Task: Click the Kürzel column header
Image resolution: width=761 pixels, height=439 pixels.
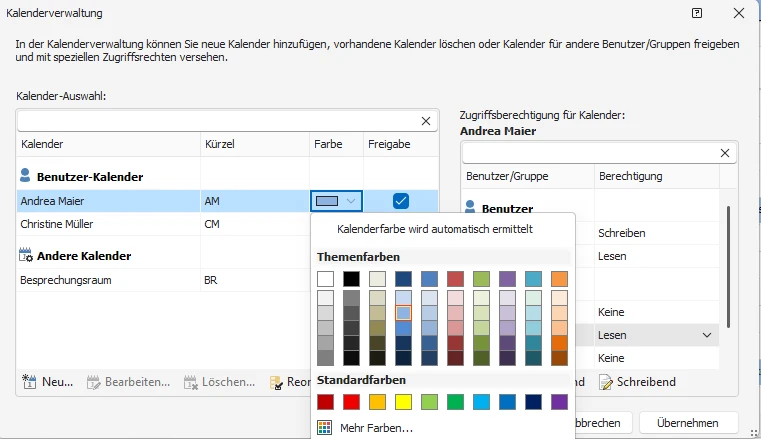Action: coord(255,144)
